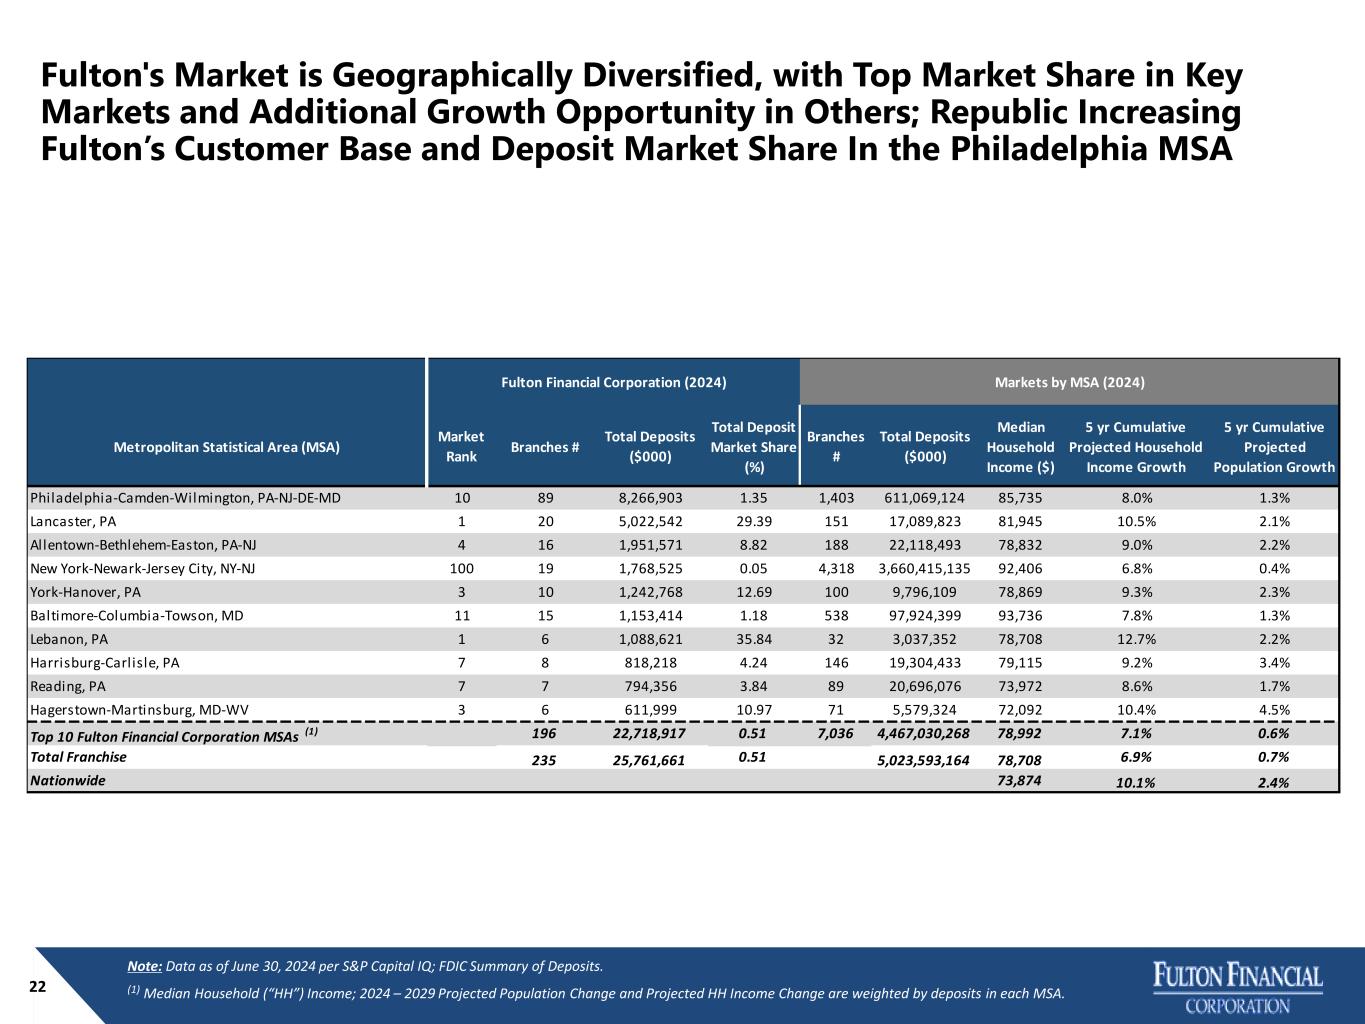This screenshot has width=1365, height=1024.
Task: Click Harrisburg's population growth value 3.4%
Action: point(1274,663)
